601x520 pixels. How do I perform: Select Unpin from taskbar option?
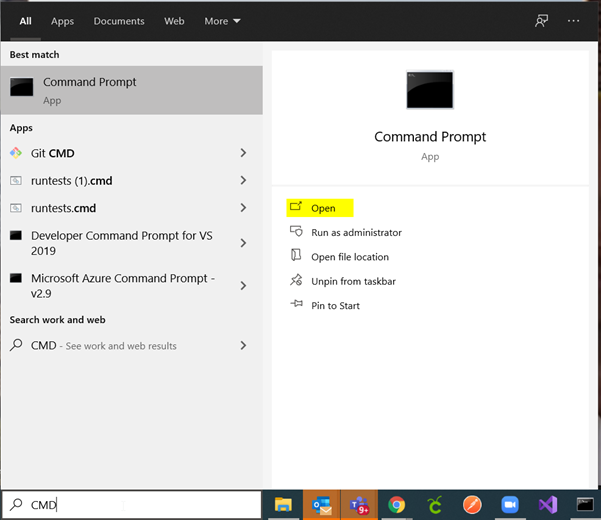point(353,281)
